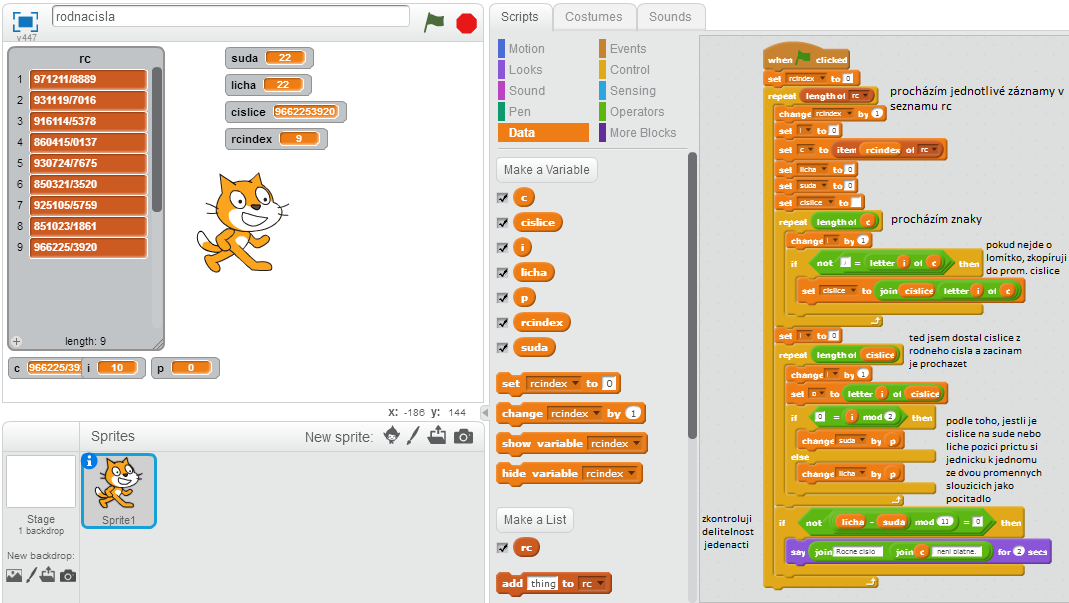1069x603 pixels.
Task: Choose backdrop from library icon
Action: click(14, 576)
